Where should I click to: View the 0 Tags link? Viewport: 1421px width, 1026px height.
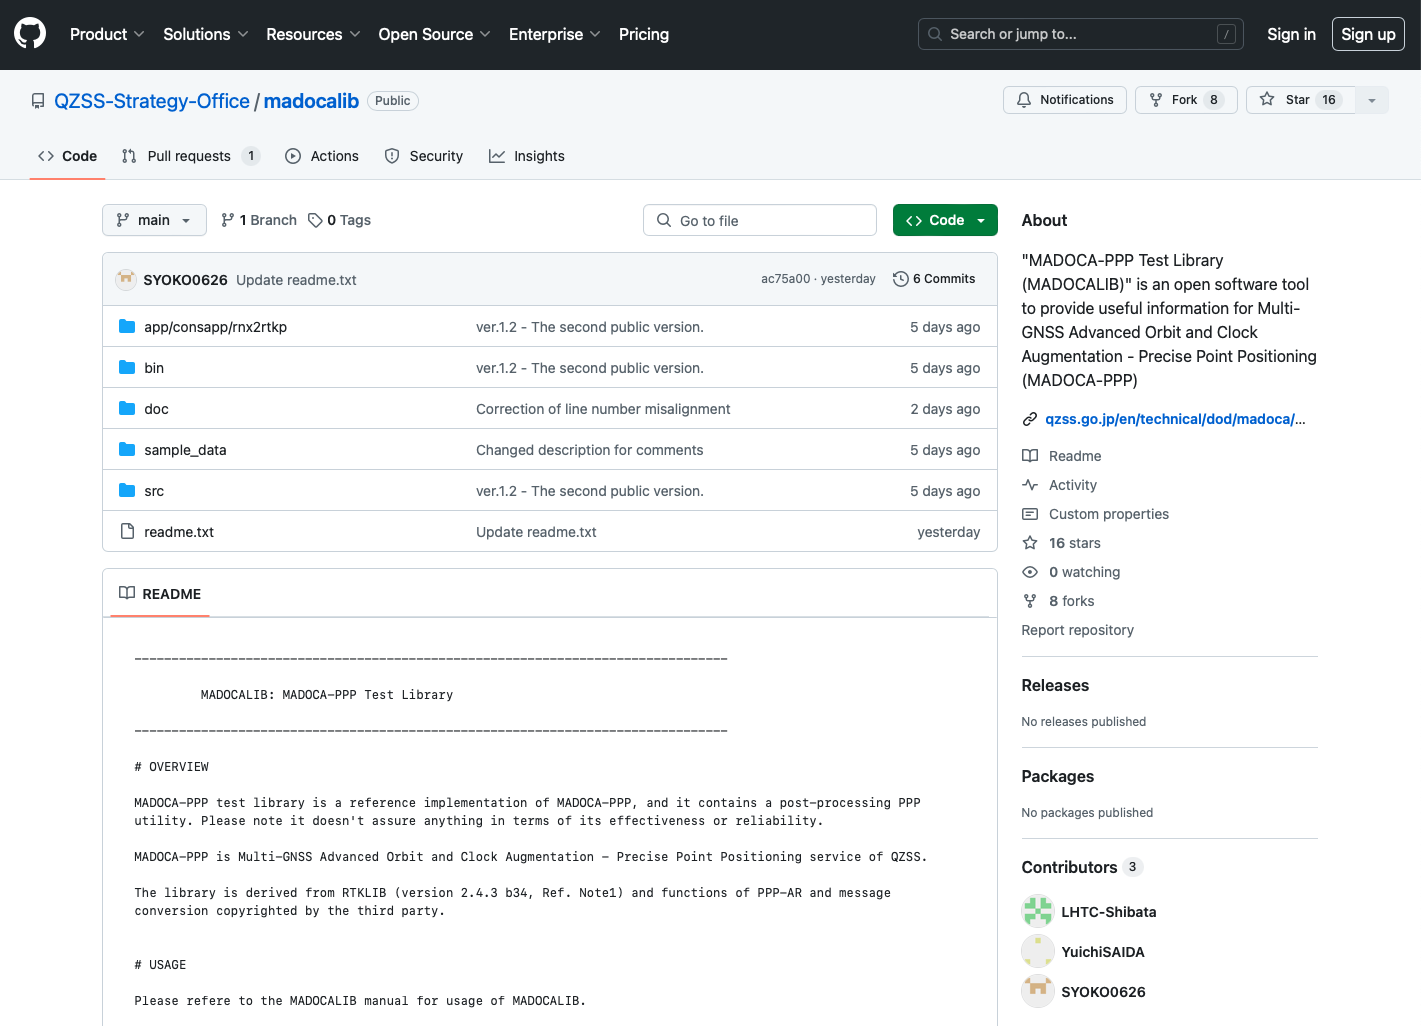(x=340, y=220)
